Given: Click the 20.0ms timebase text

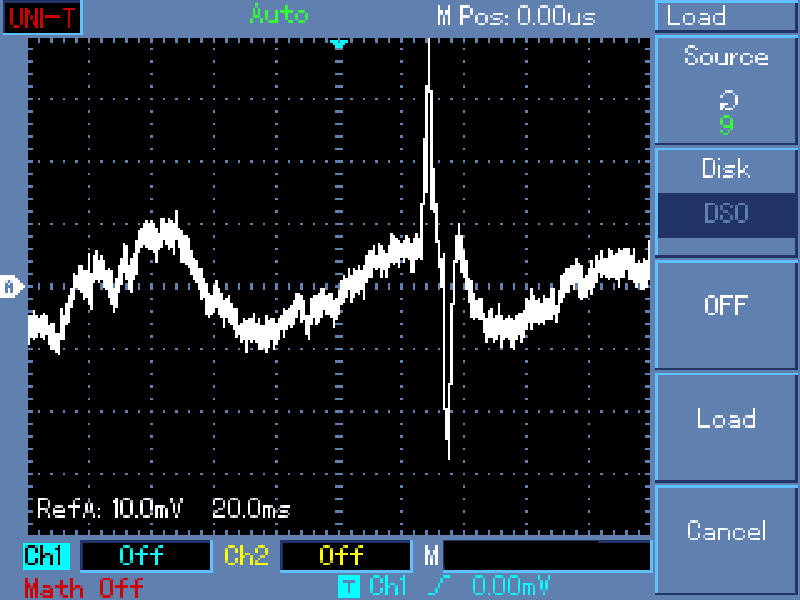Looking at the screenshot, I should [251, 509].
